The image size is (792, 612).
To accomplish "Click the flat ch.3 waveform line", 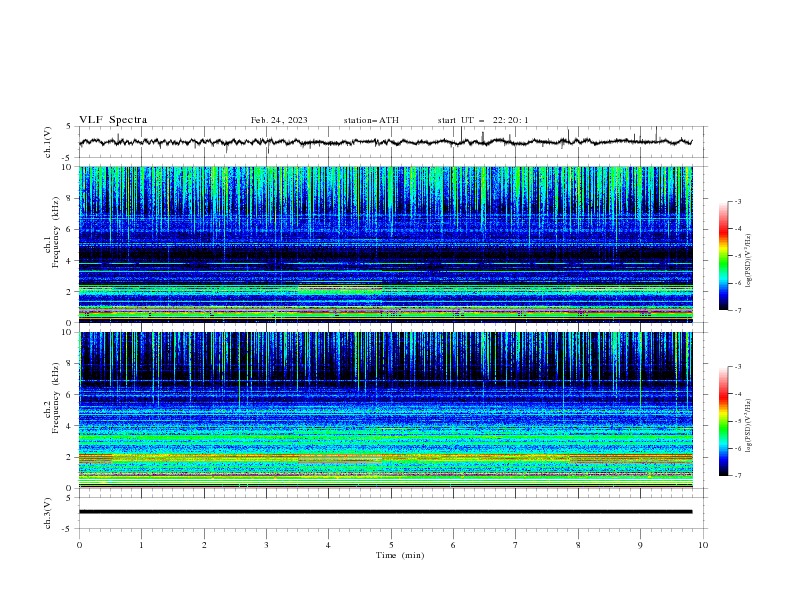I will coord(385,512).
